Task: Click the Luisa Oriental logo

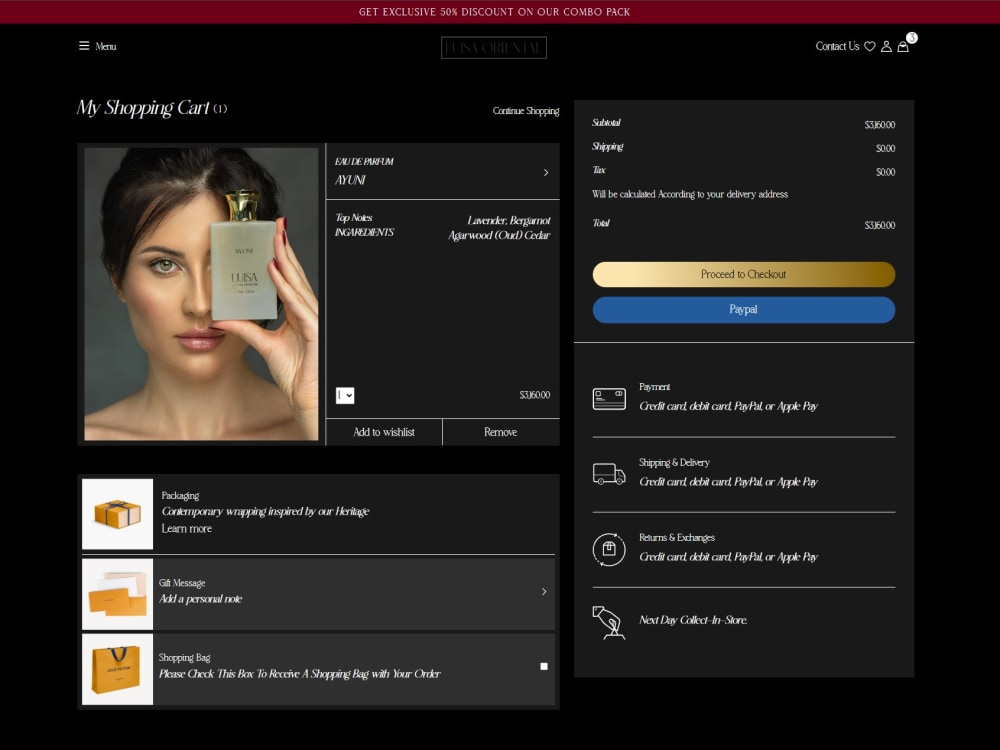Action: 494,48
